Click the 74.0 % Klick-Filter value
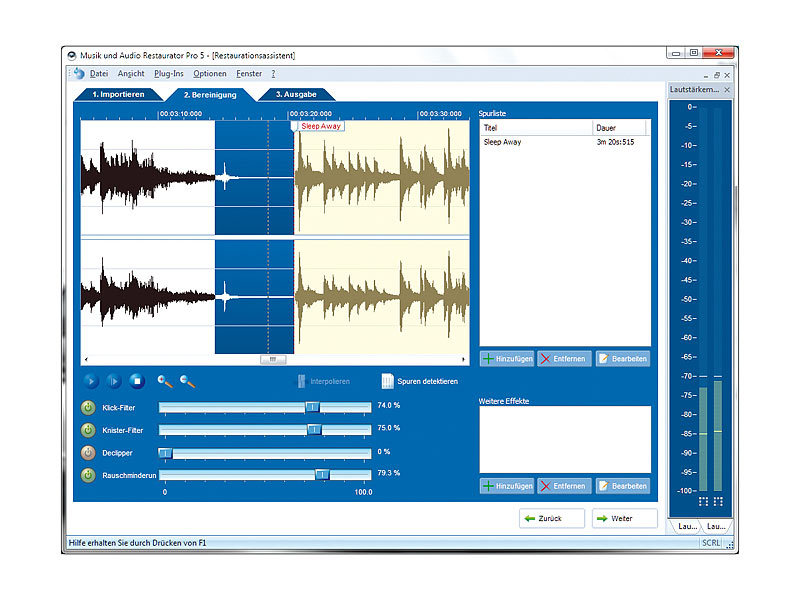This screenshot has width=800, height=600. click(x=389, y=405)
